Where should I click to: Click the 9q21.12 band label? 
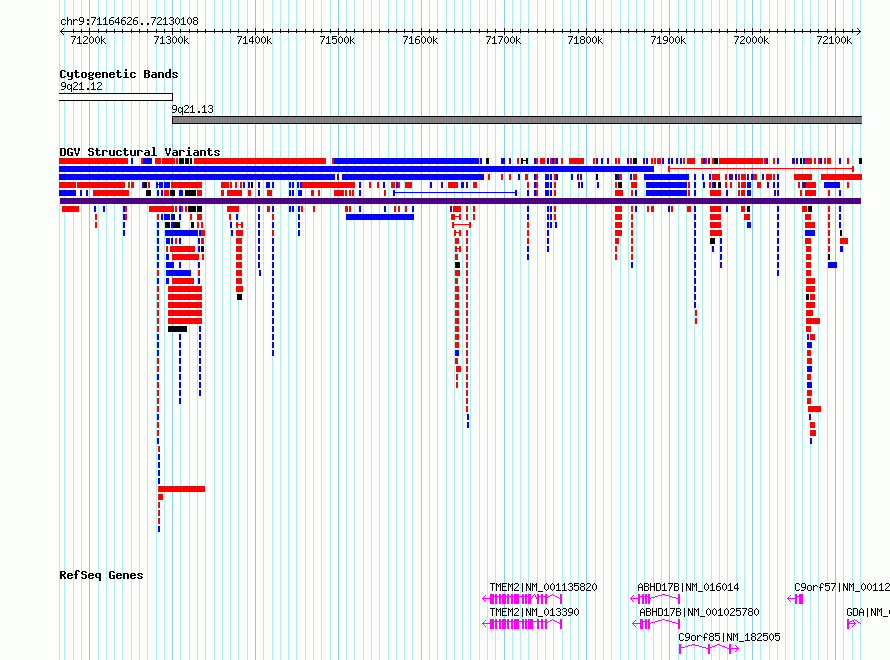pyautogui.click(x=81, y=86)
